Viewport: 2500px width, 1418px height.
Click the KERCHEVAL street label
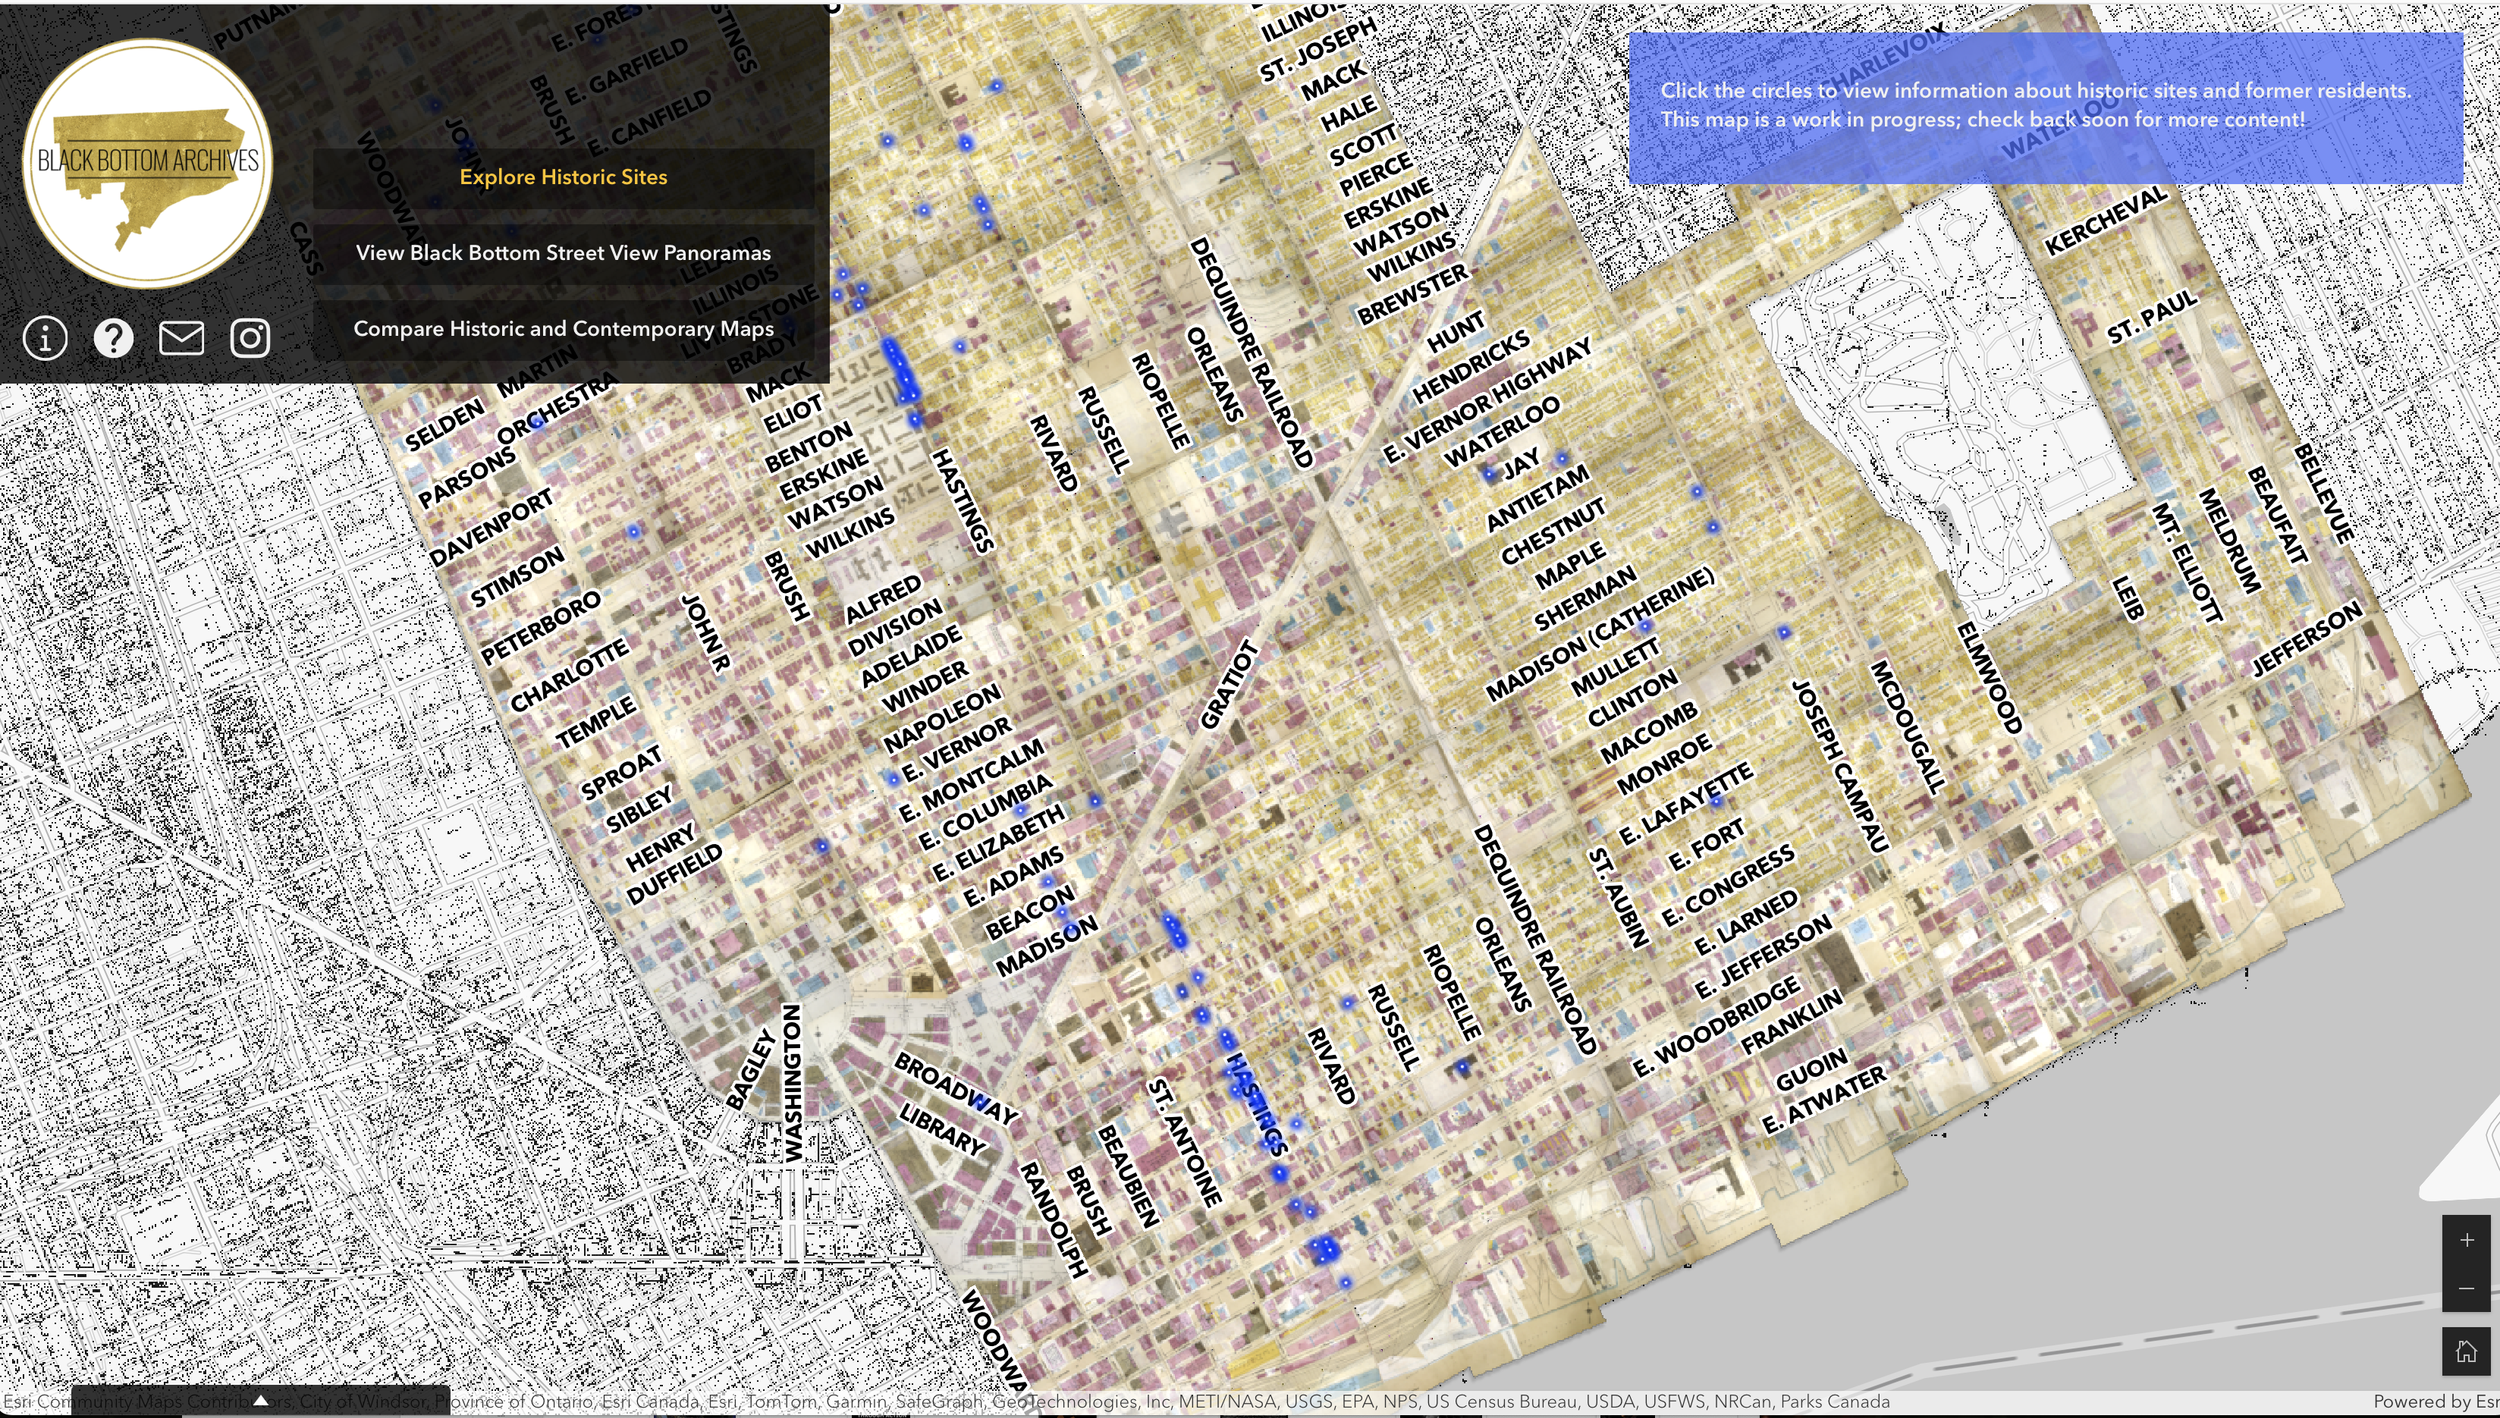click(2106, 221)
